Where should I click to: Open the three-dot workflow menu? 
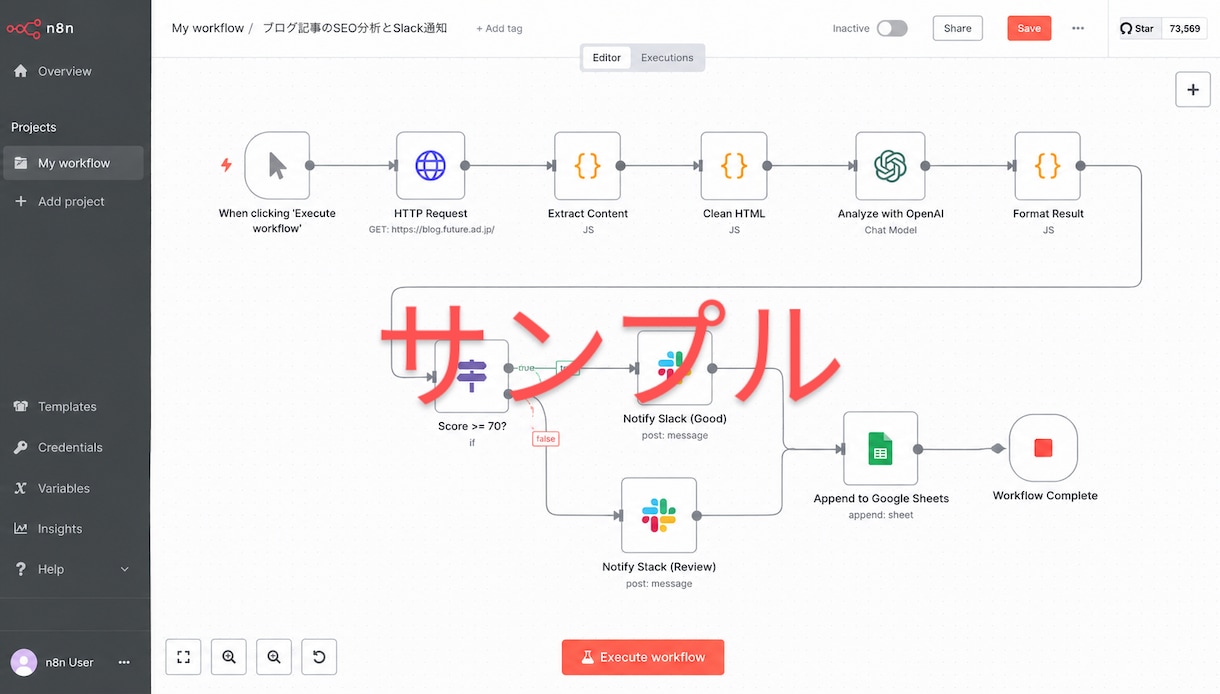[x=1078, y=28]
